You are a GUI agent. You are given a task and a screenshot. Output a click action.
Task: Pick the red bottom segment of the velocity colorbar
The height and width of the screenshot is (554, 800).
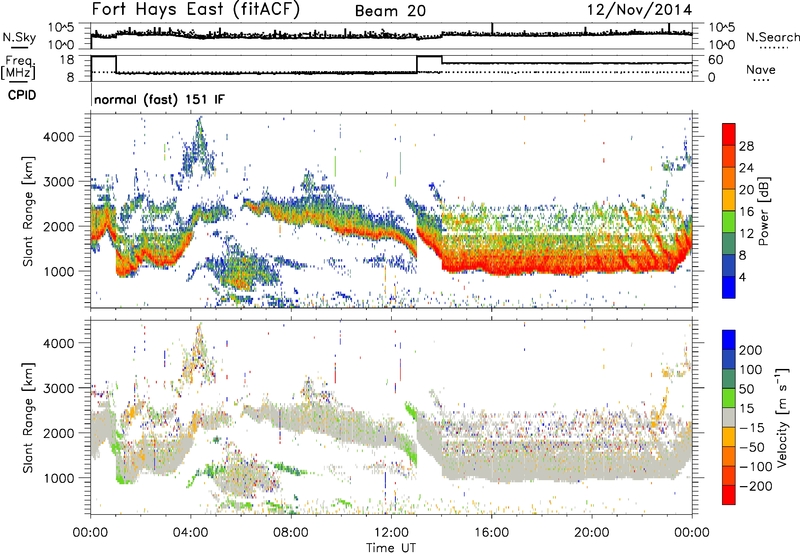pos(729,495)
